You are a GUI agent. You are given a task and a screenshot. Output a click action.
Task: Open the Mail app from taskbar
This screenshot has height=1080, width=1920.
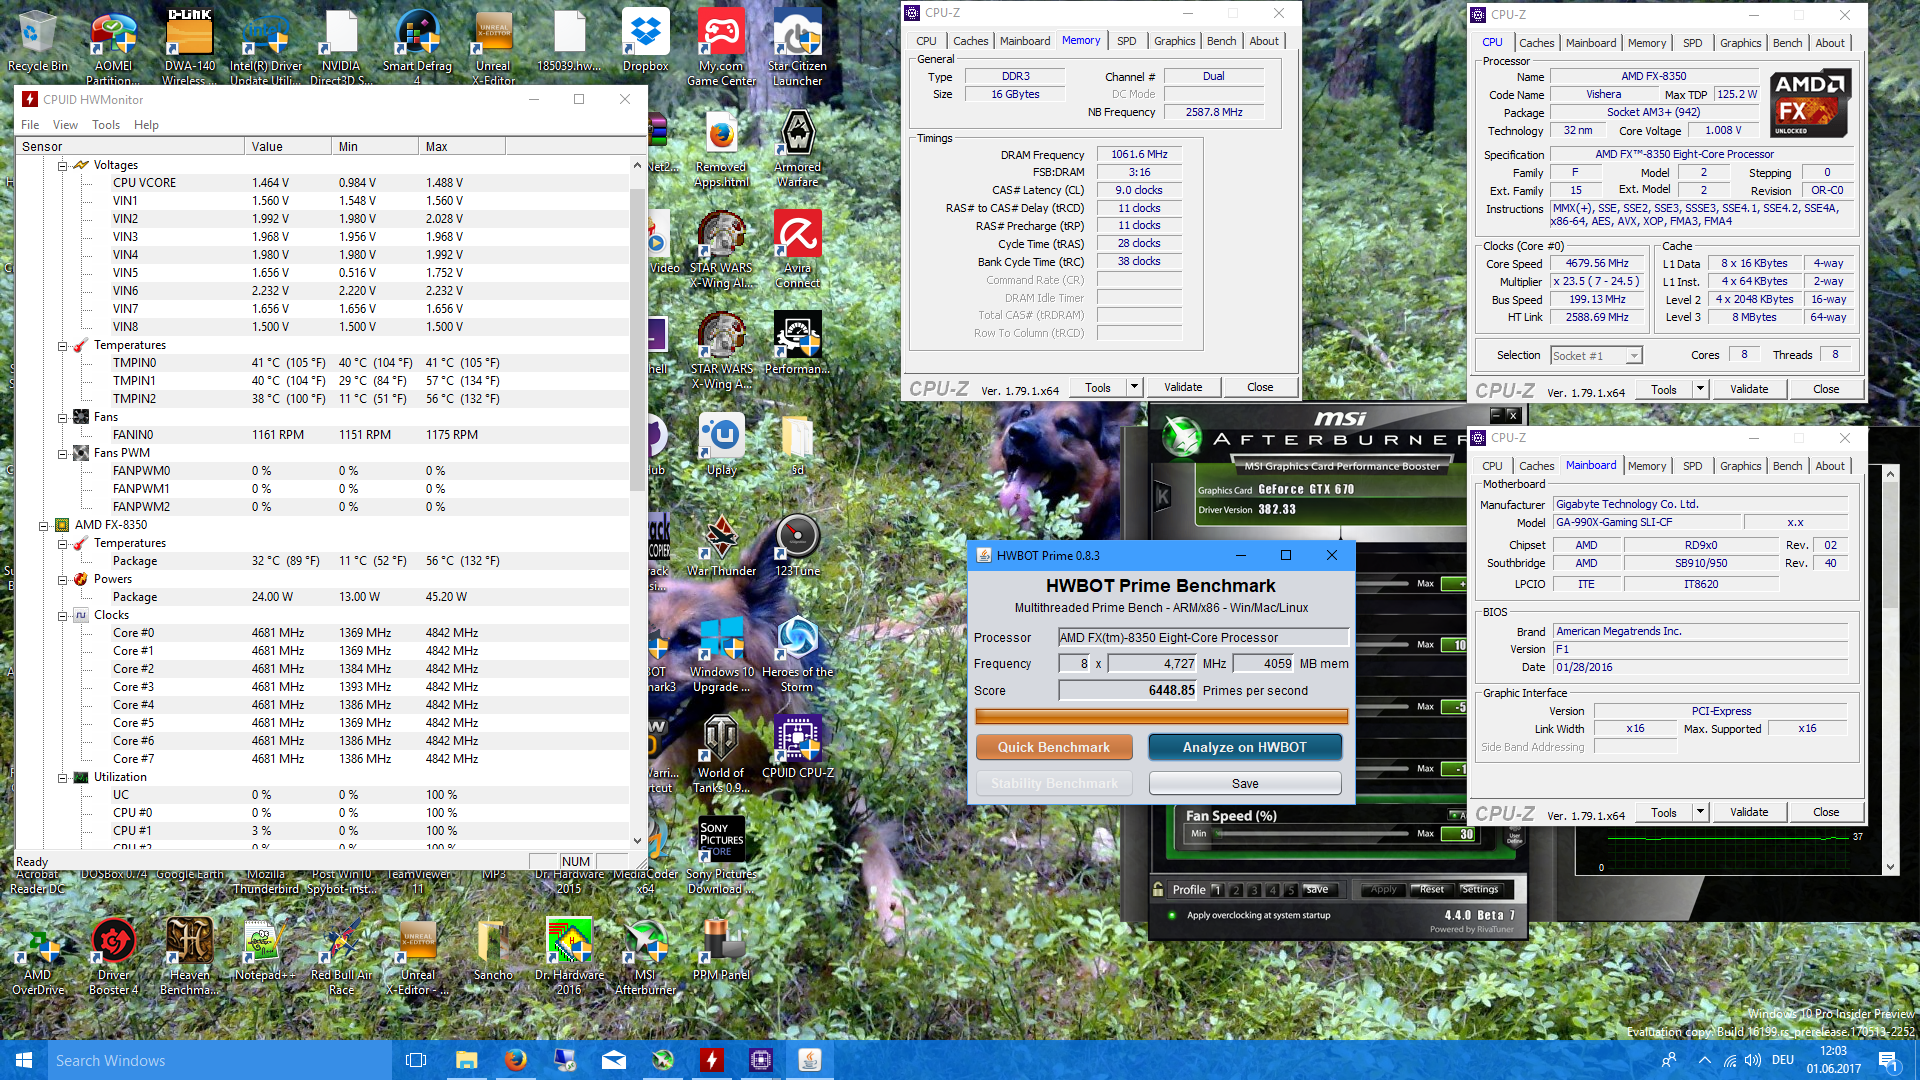click(614, 1060)
